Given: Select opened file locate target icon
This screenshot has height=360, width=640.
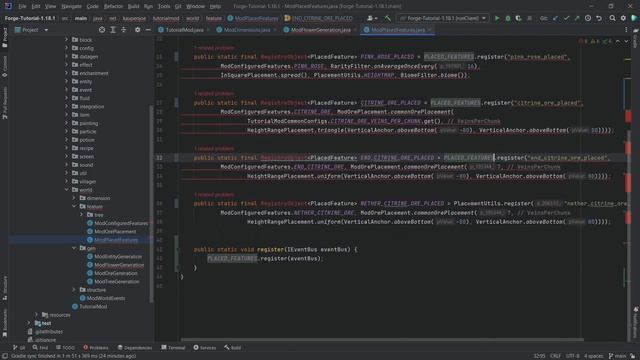Looking at the screenshot, I should [102, 30].
